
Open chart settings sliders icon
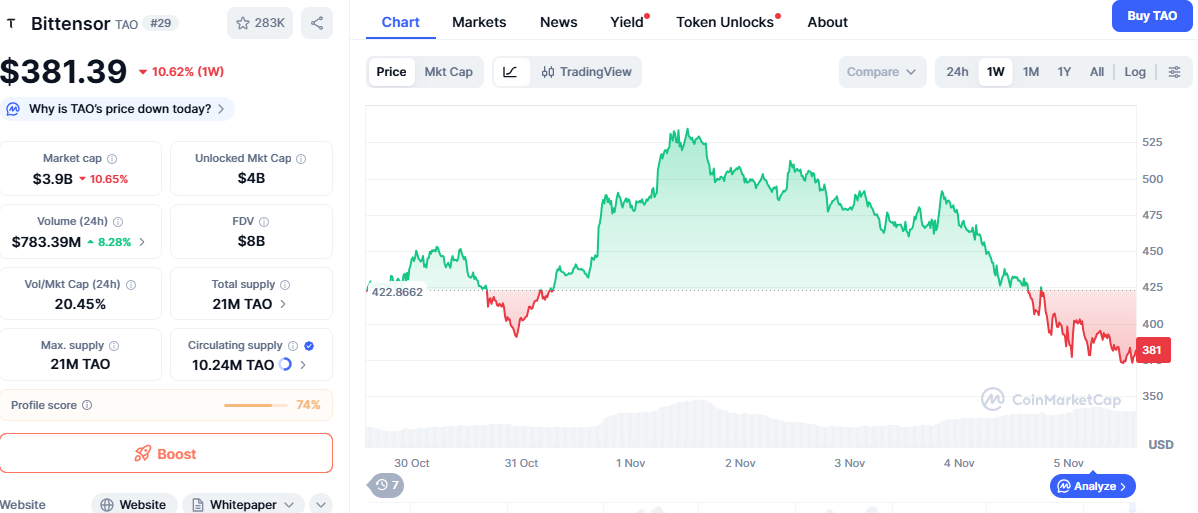point(1174,72)
